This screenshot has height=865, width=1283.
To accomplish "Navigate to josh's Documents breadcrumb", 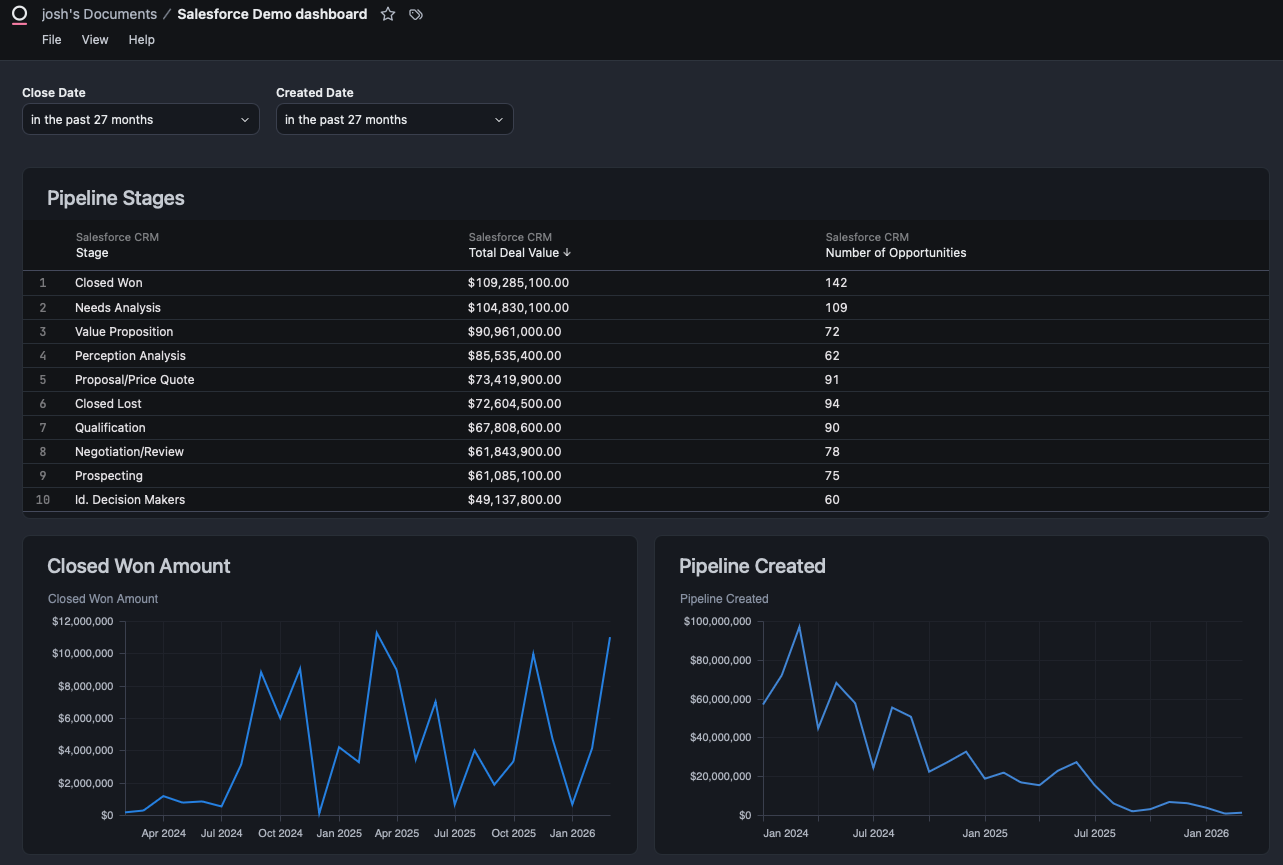I will (x=99, y=14).
